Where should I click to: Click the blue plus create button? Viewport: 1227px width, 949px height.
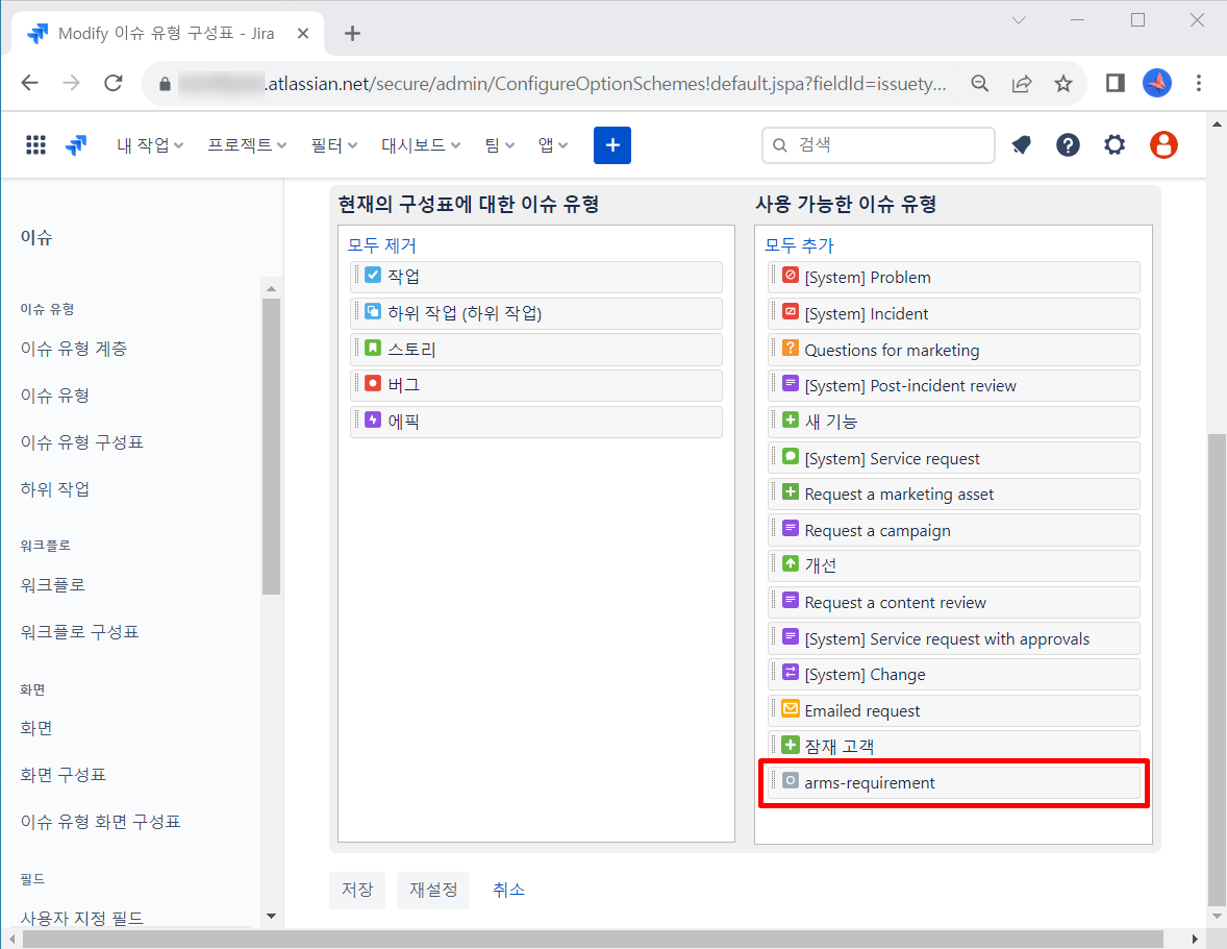point(612,145)
